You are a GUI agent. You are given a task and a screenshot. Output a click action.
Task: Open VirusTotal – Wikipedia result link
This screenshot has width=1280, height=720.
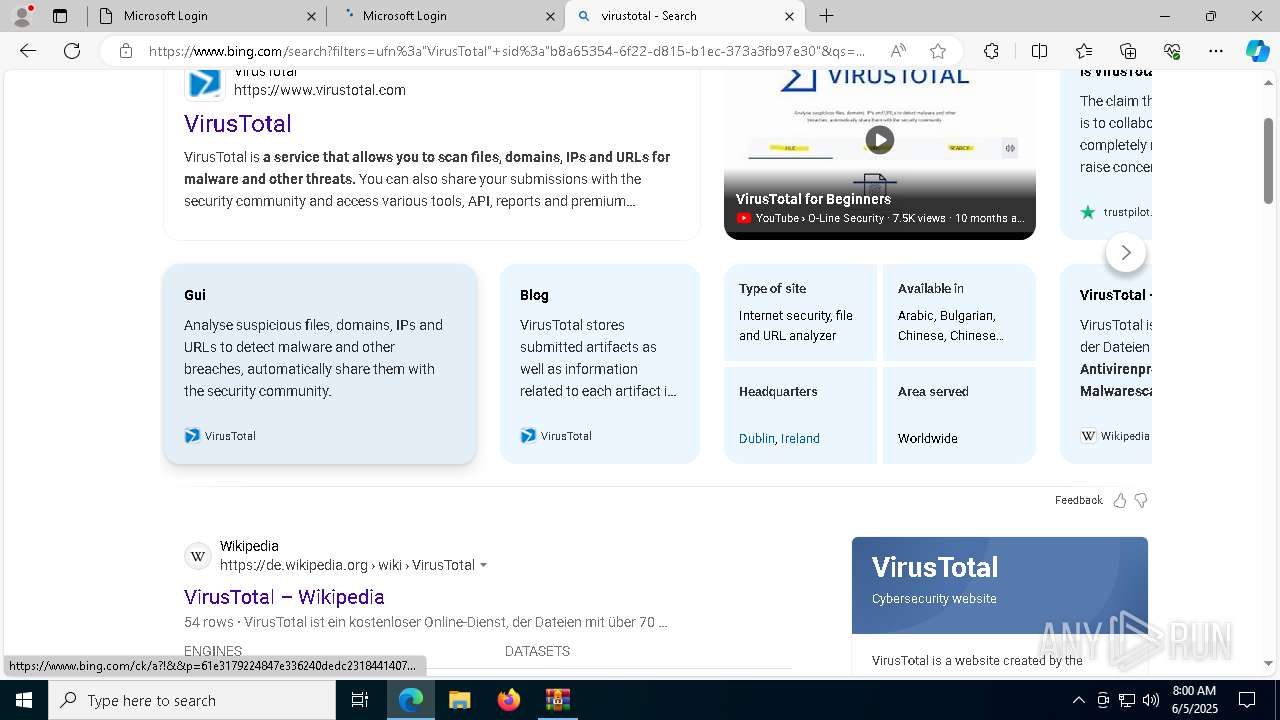click(284, 597)
